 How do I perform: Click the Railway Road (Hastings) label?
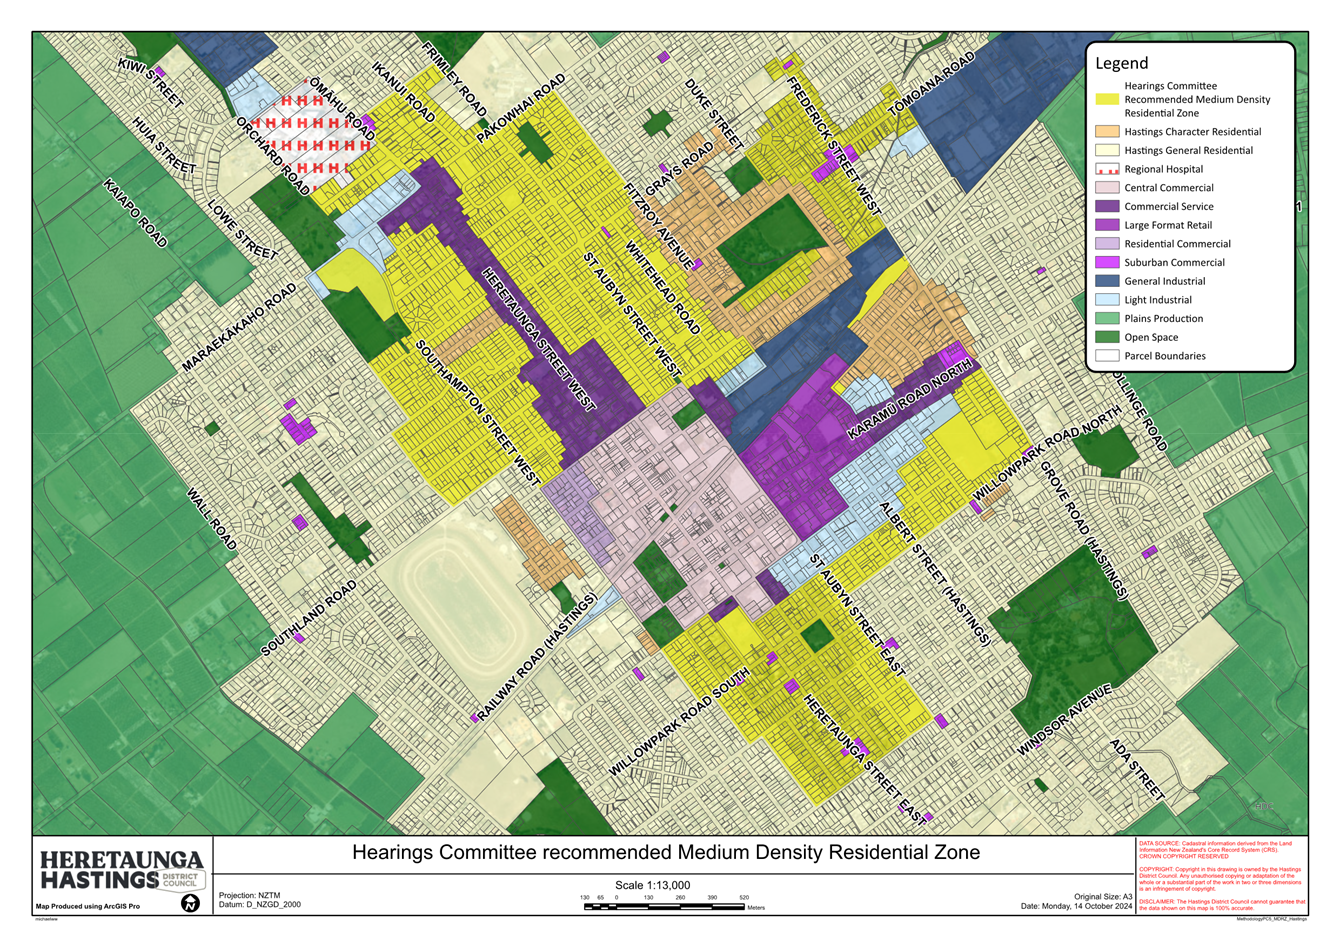pyautogui.click(x=536, y=656)
